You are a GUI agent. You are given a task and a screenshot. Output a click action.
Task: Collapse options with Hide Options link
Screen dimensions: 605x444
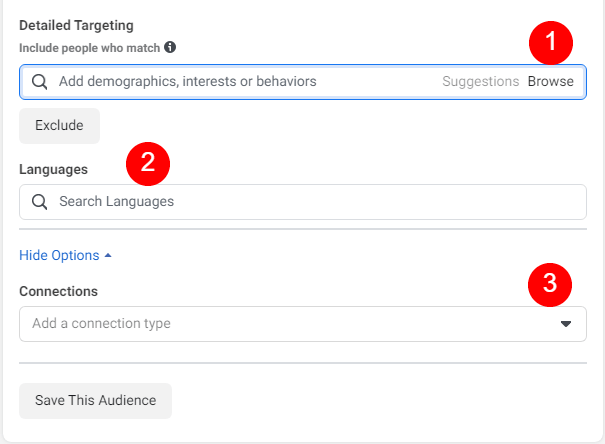pos(59,256)
